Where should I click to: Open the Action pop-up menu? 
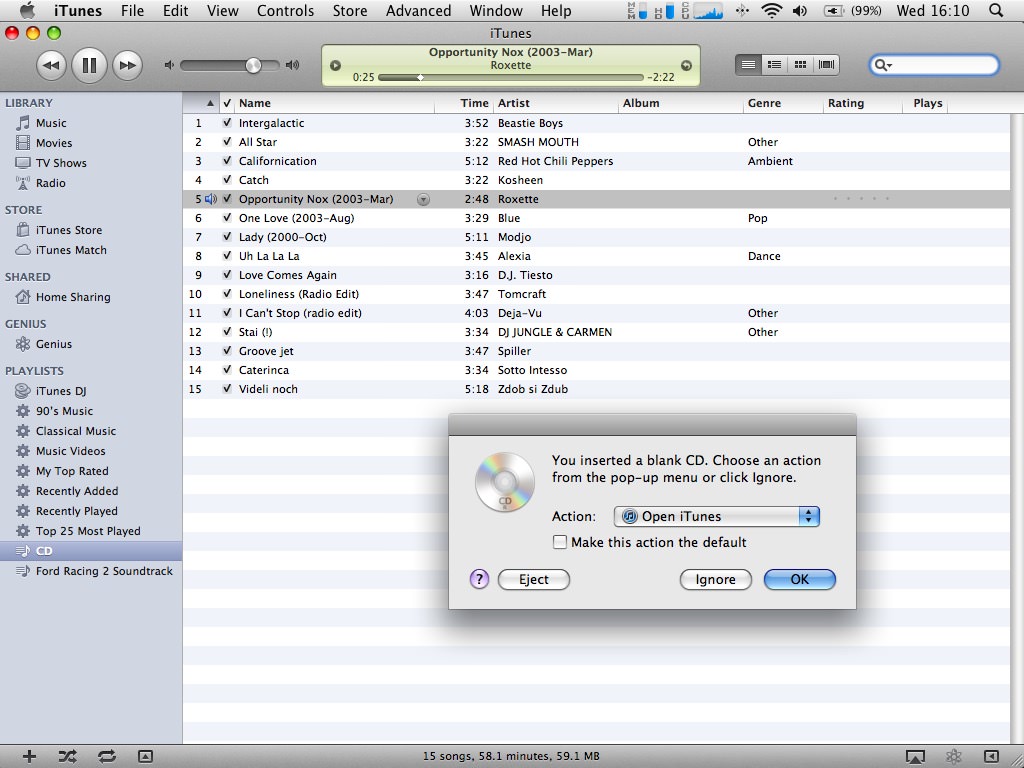[x=716, y=517]
